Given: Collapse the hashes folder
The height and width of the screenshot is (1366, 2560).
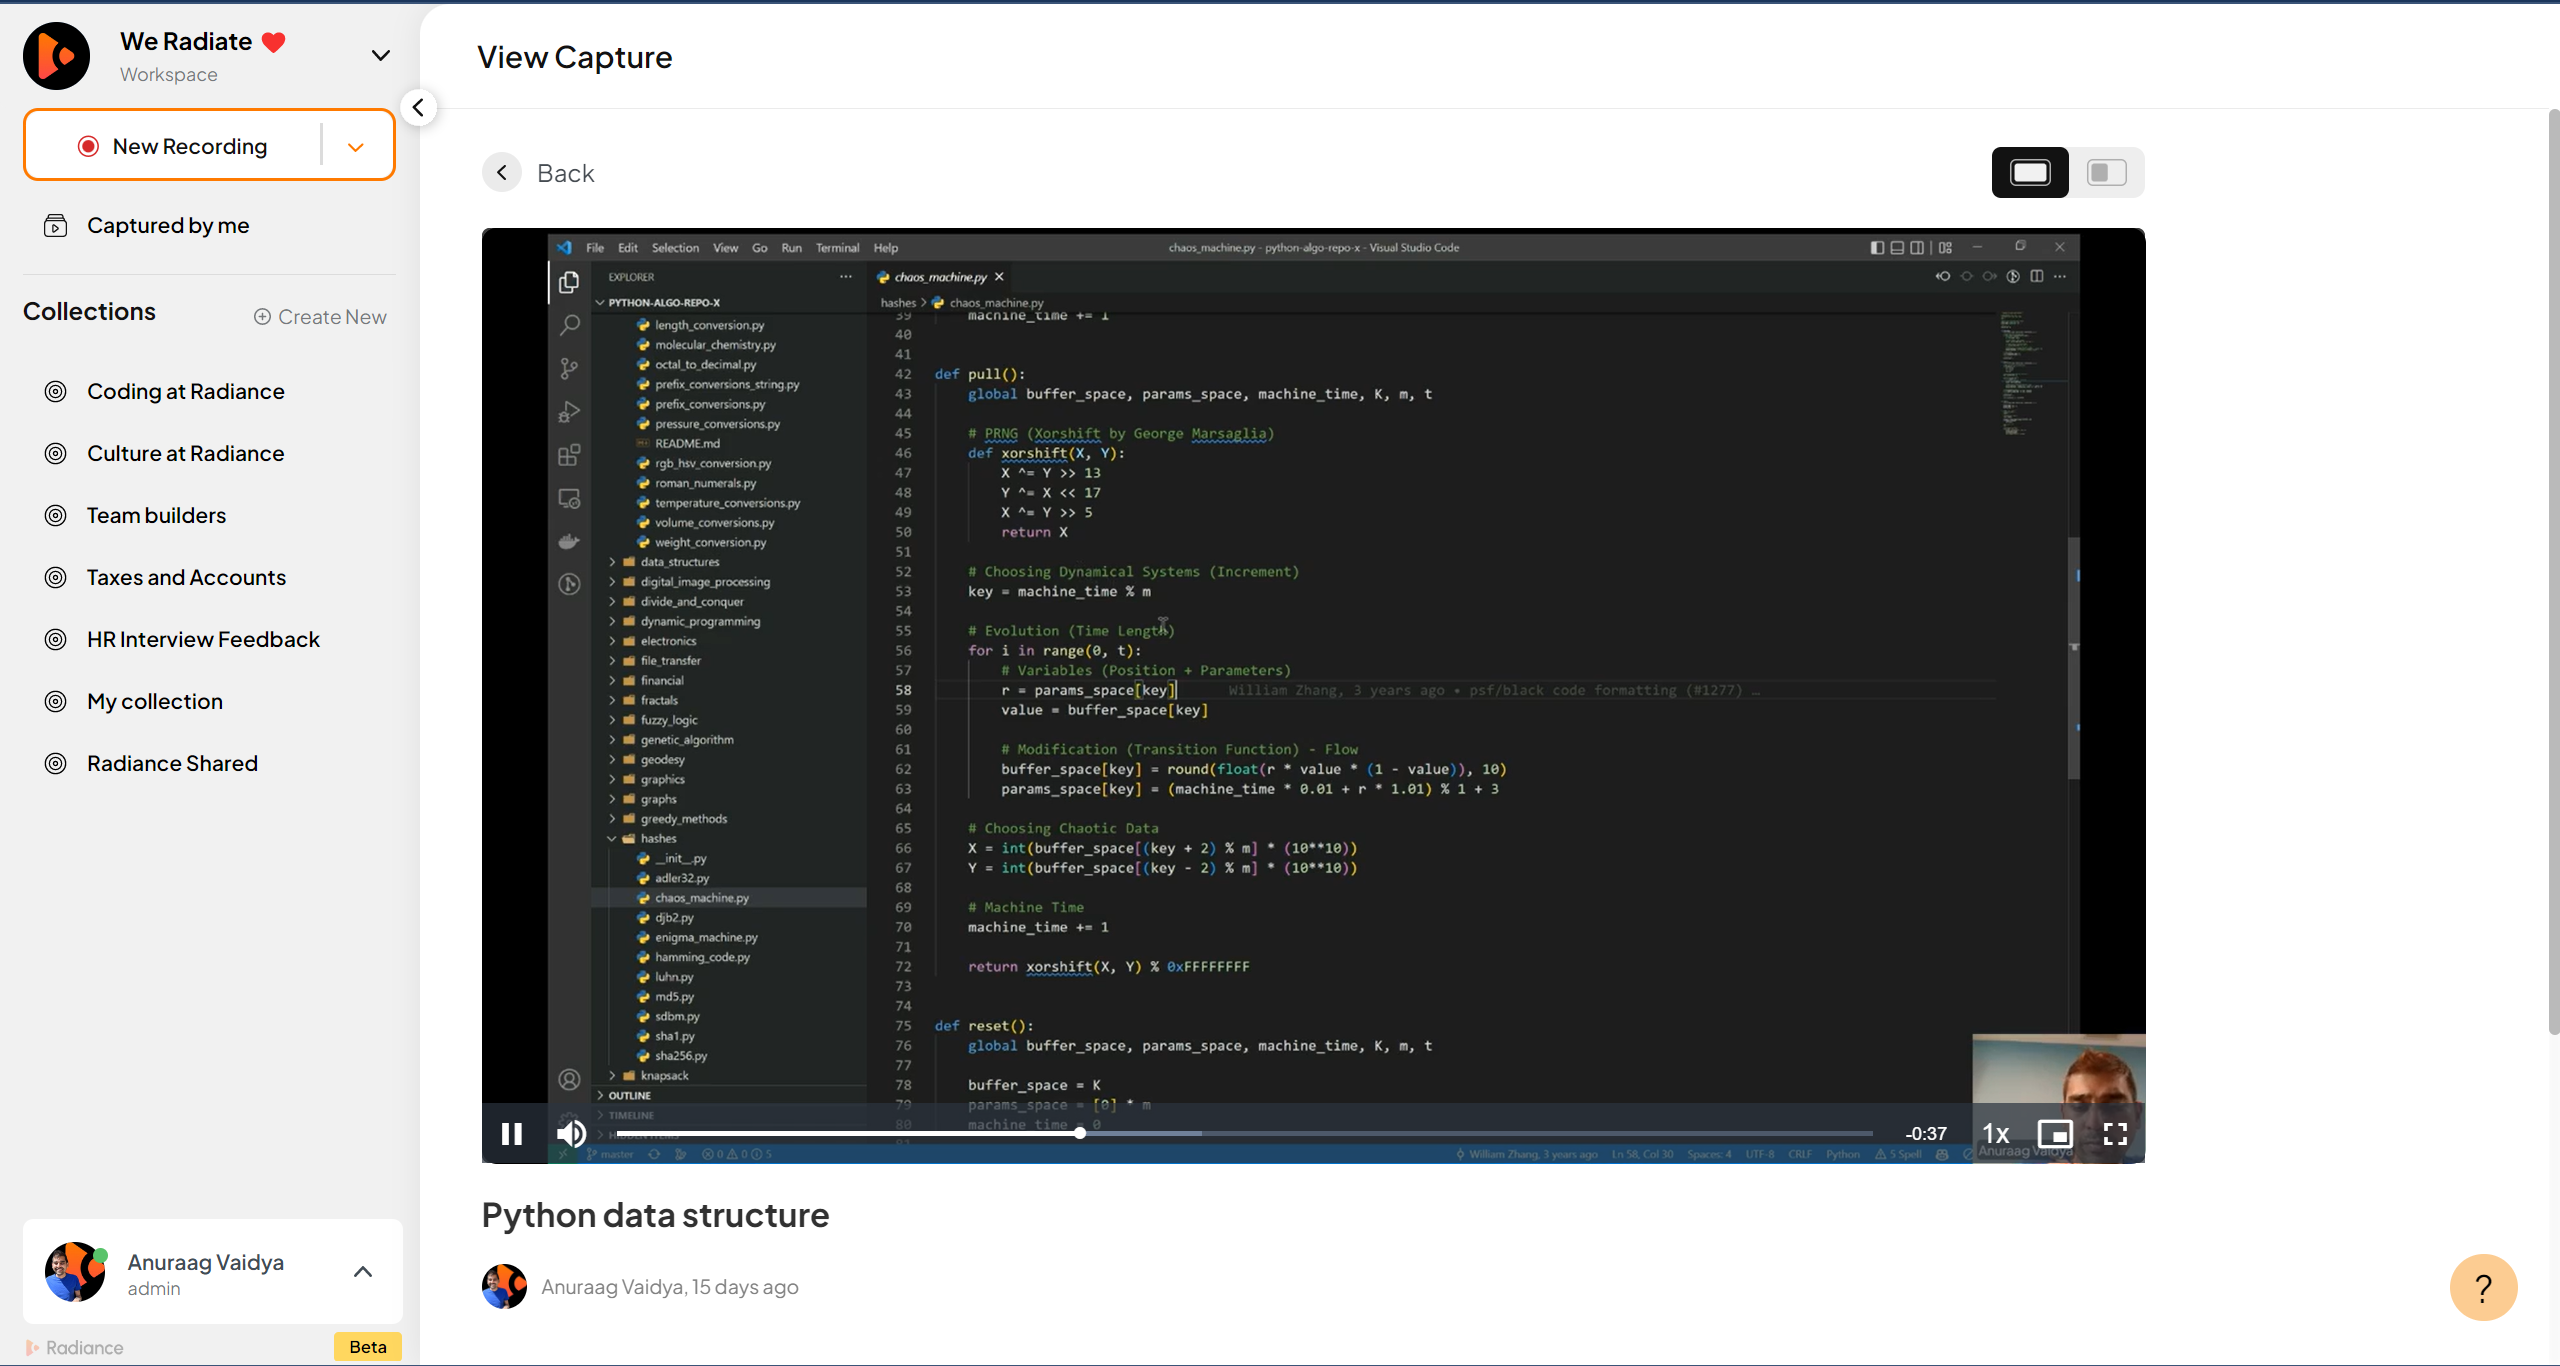Looking at the screenshot, I should (x=658, y=839).
